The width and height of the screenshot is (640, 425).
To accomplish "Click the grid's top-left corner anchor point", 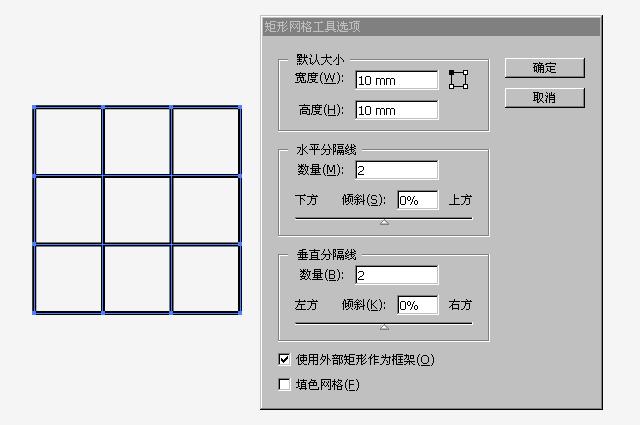I will click(34, 107).
